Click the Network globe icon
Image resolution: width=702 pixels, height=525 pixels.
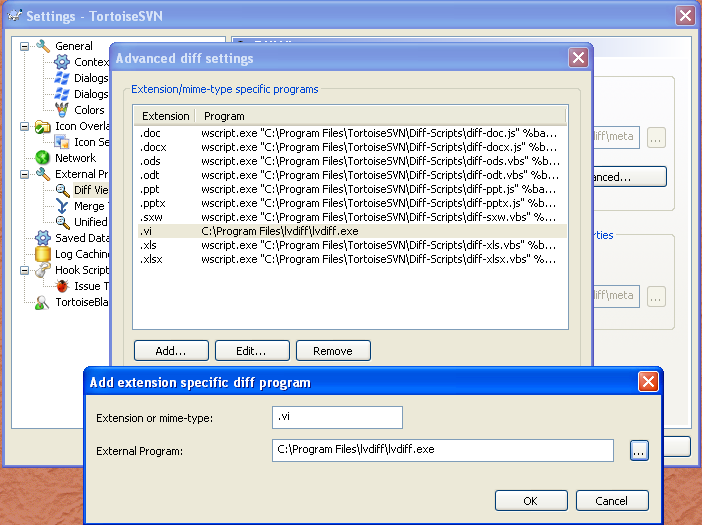(43, 158)
